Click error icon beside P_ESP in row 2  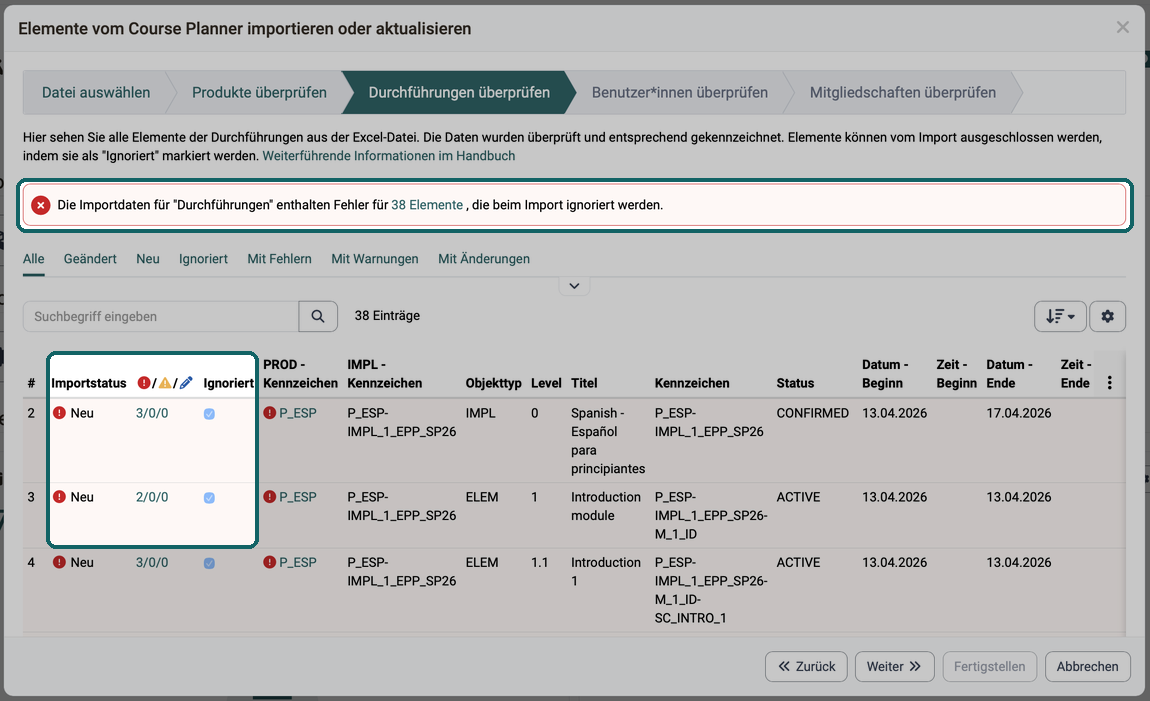pyautogui.click(x=269, y=413)
